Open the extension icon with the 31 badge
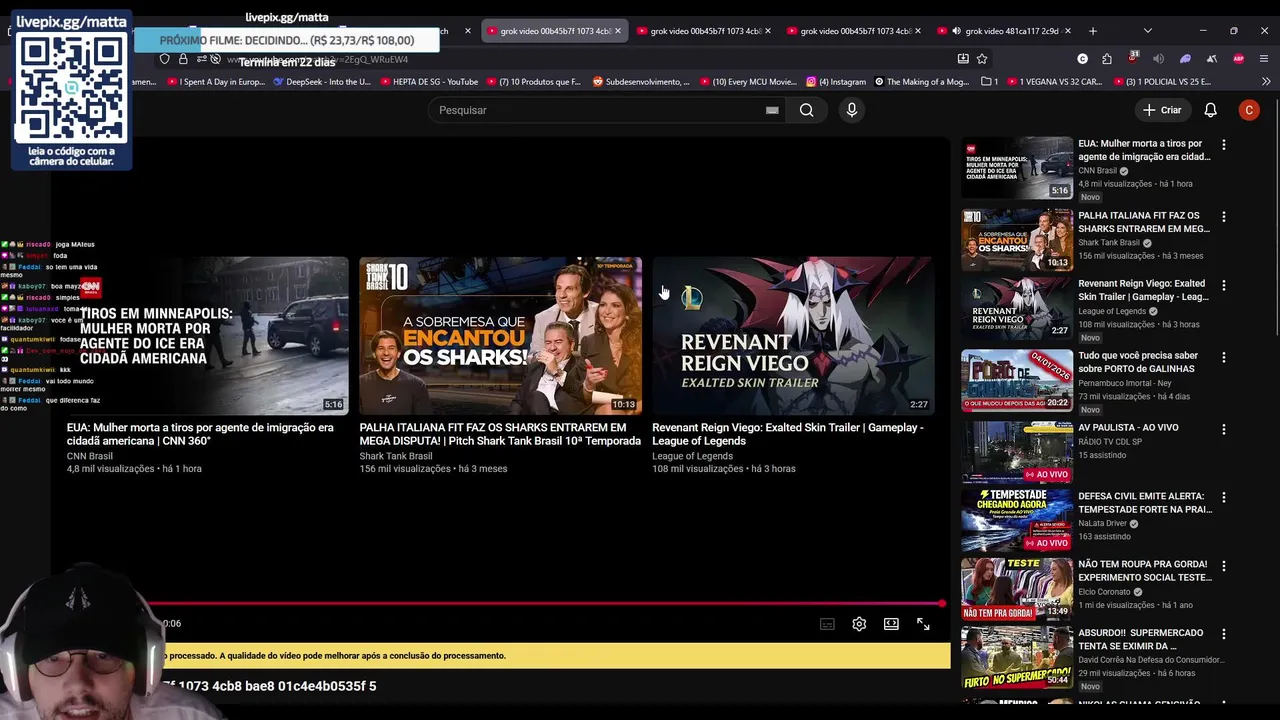The width and height of the screenshot is (1280, 720). pyautogui.click(x=1133, y=59)
